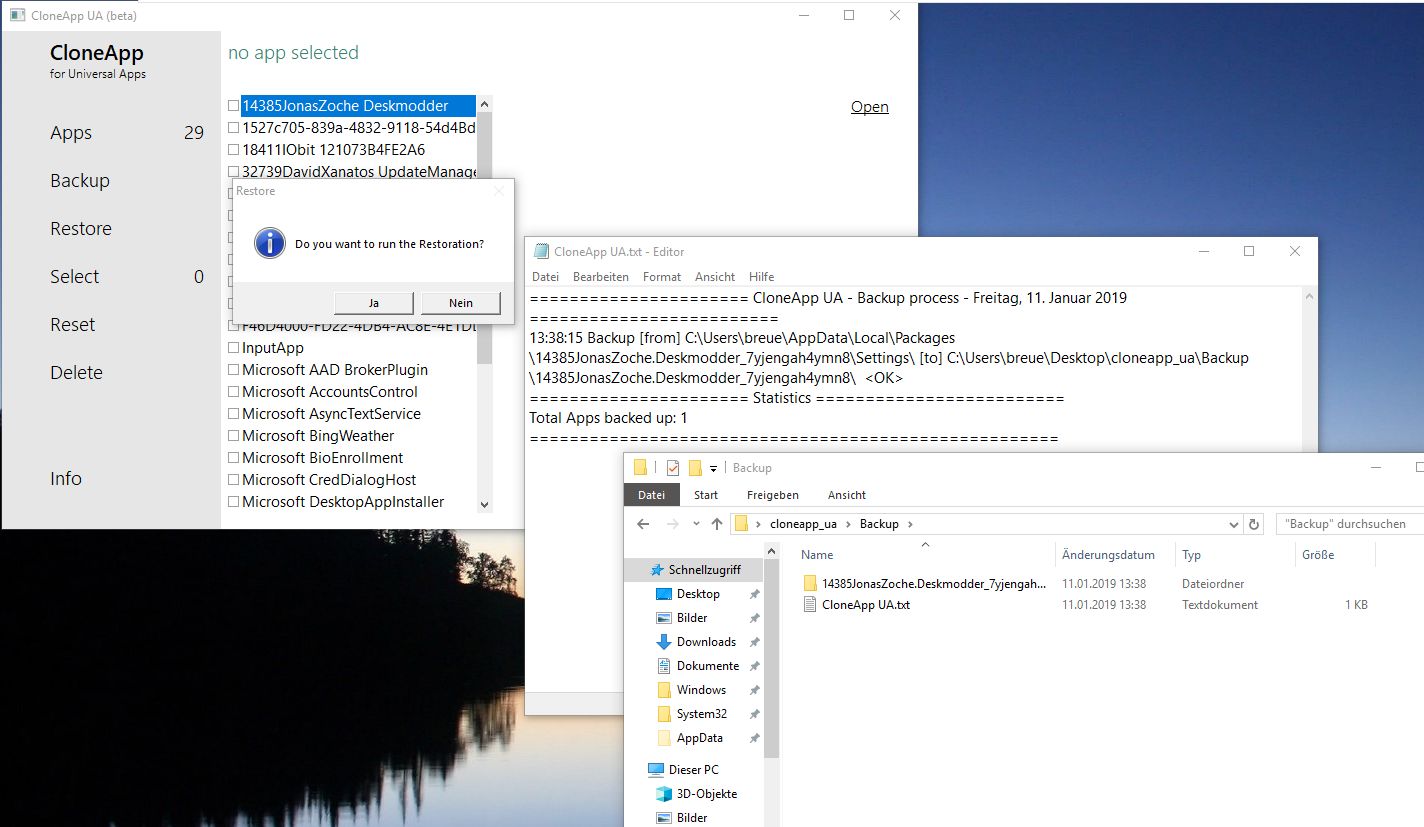Open the Format menu in the Editor

(662, 277)
